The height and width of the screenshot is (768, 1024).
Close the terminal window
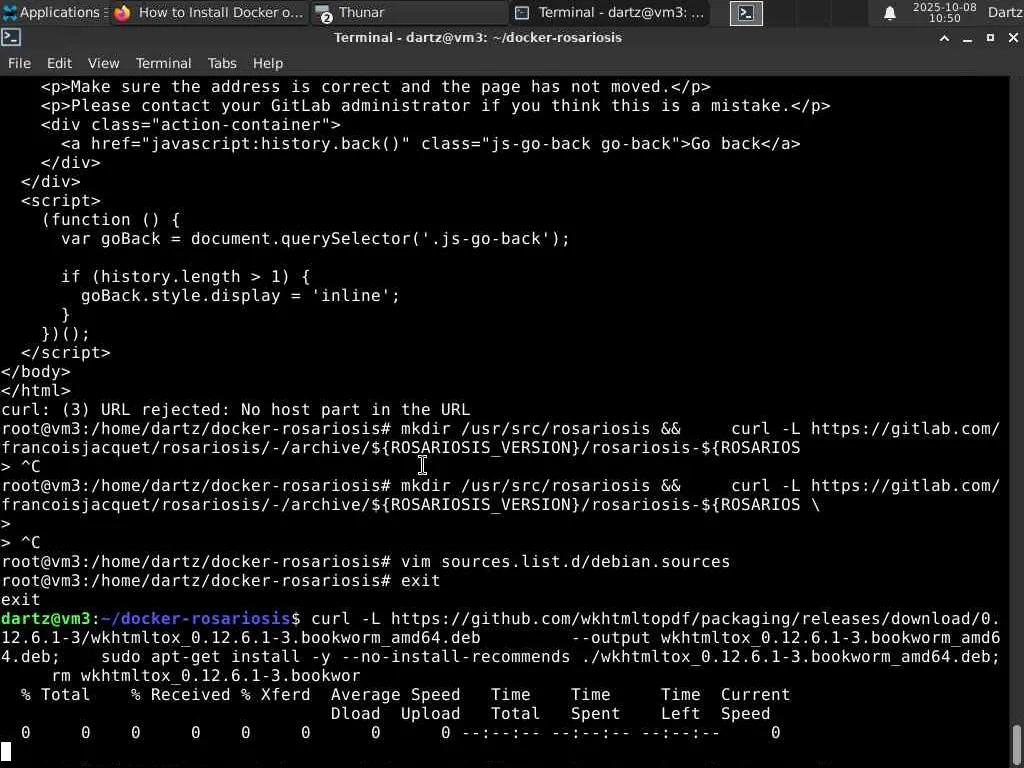[1013, 38]
